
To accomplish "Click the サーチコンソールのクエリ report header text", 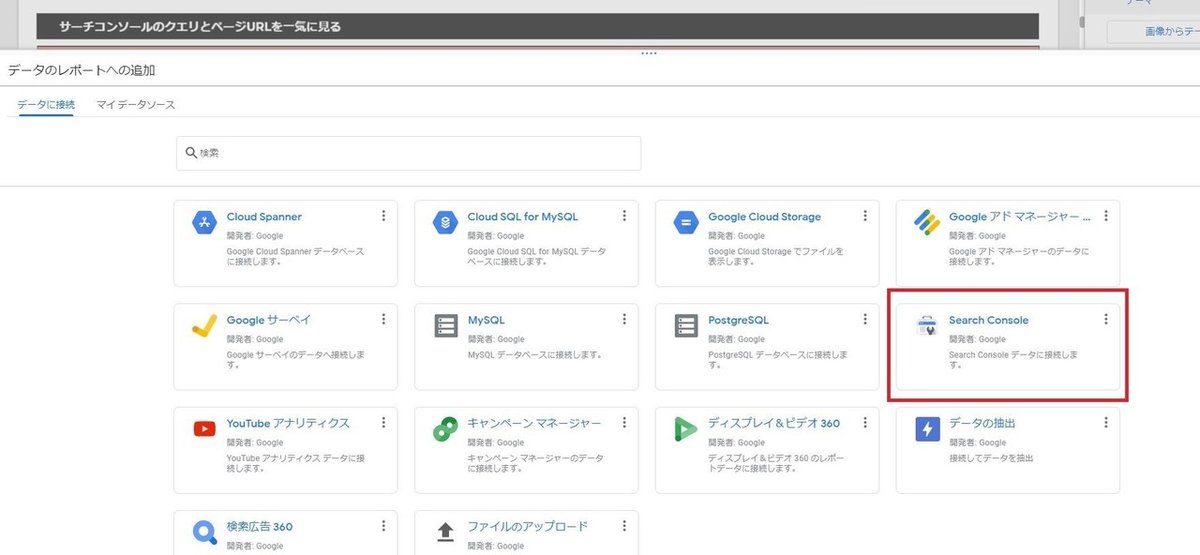I will 200,26.
